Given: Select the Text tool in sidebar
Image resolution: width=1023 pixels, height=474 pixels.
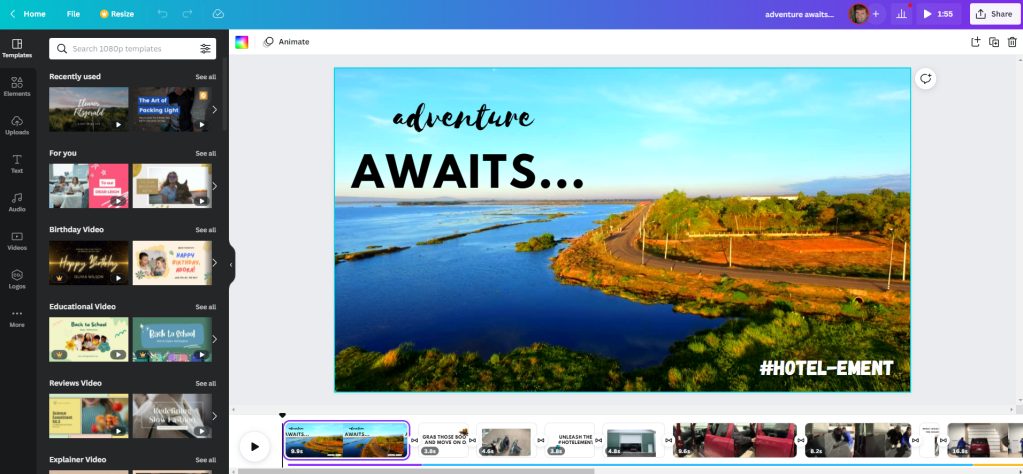Looking at the screenshot, I should (17, 163).
